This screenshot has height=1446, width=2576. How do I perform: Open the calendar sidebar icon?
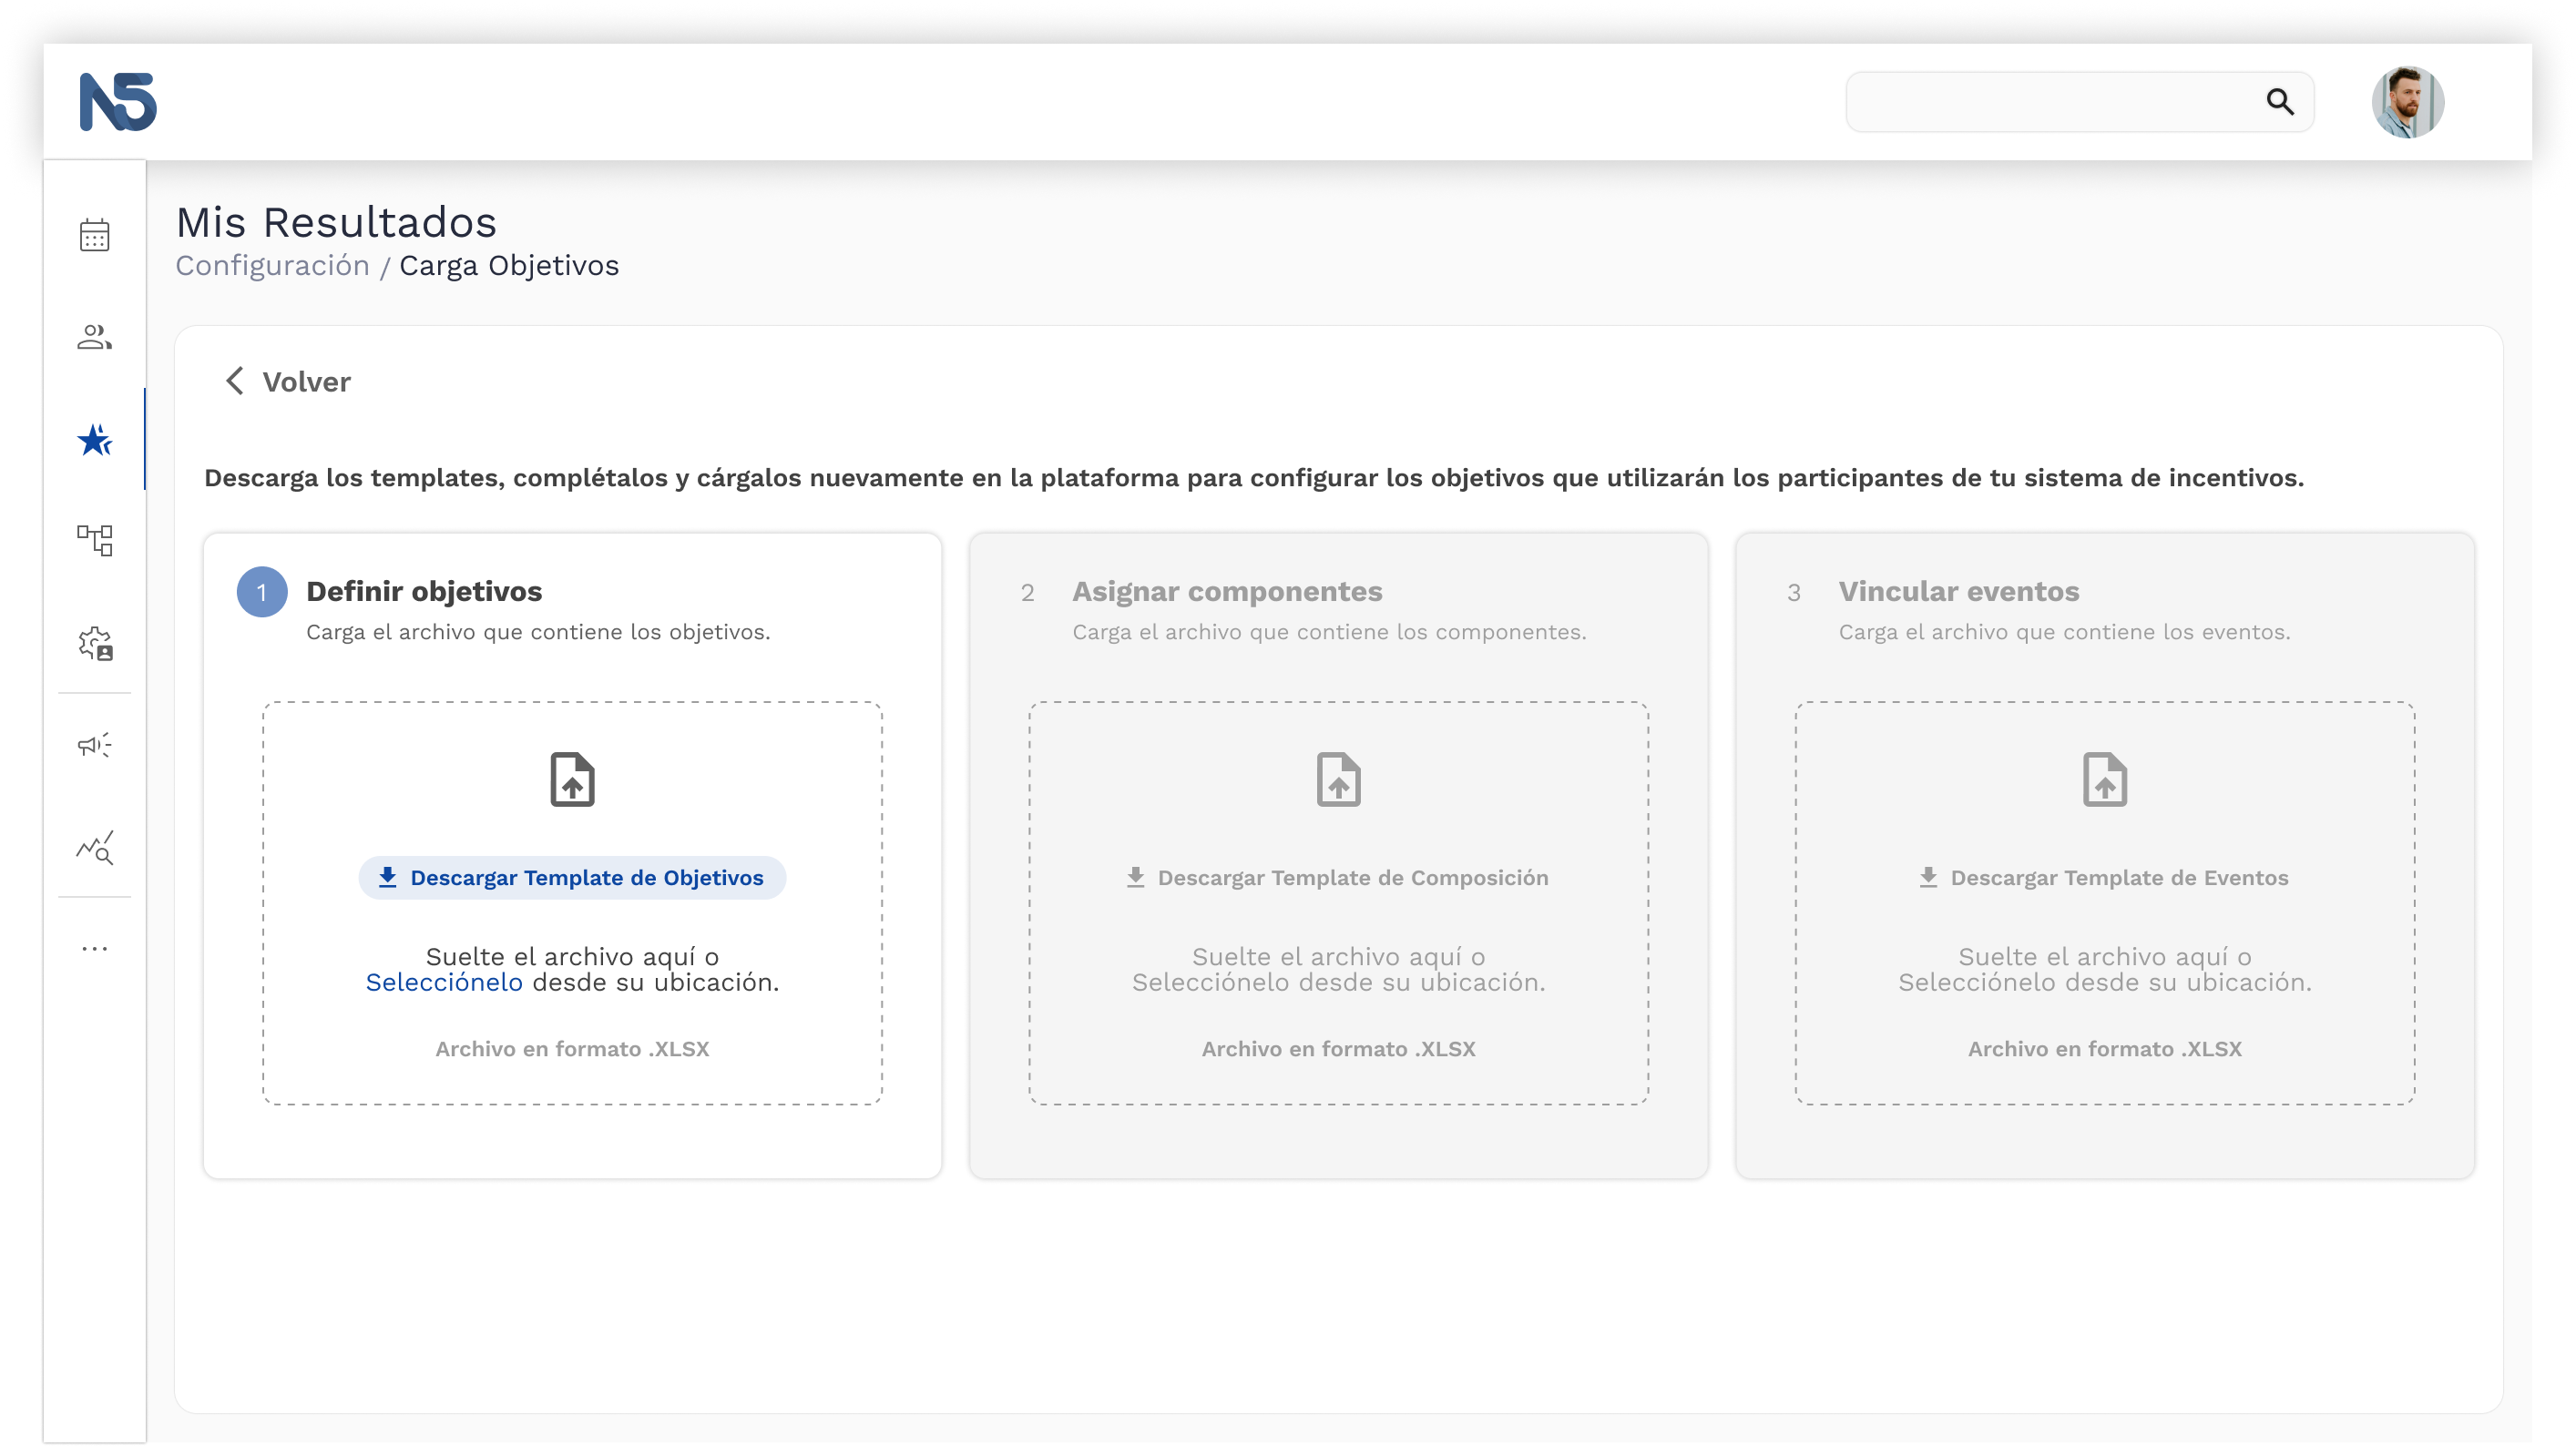click(94, 235)
